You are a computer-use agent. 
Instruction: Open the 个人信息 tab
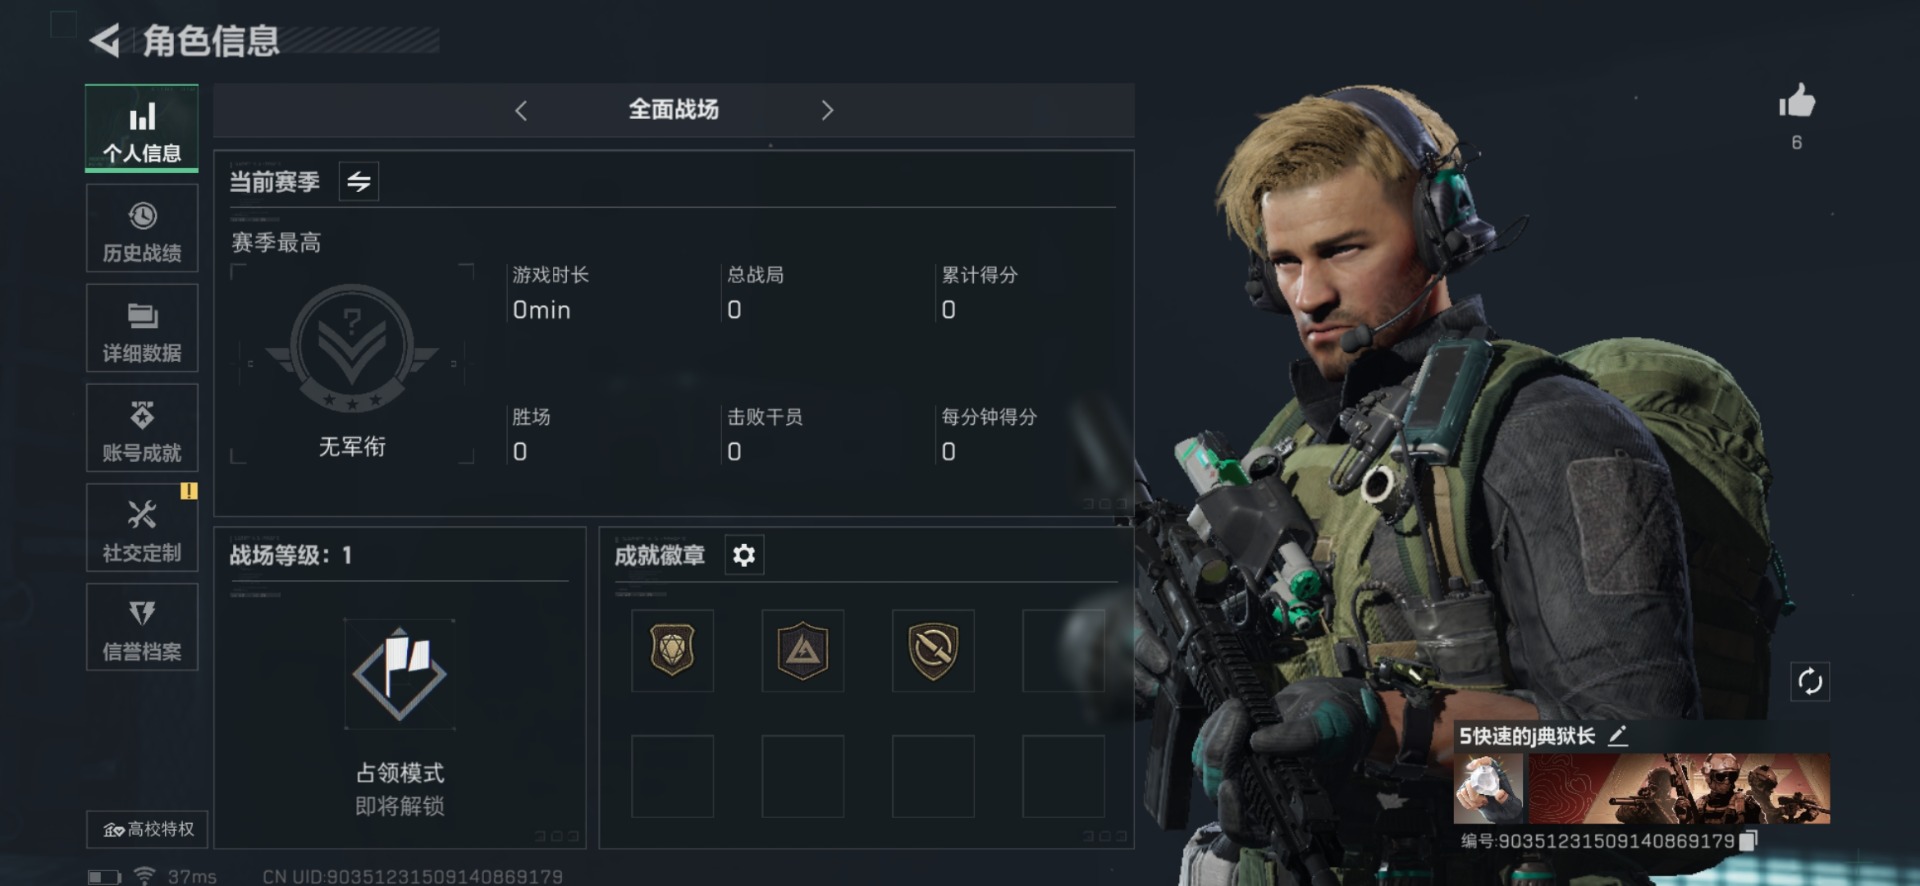(x=142, y=129)
